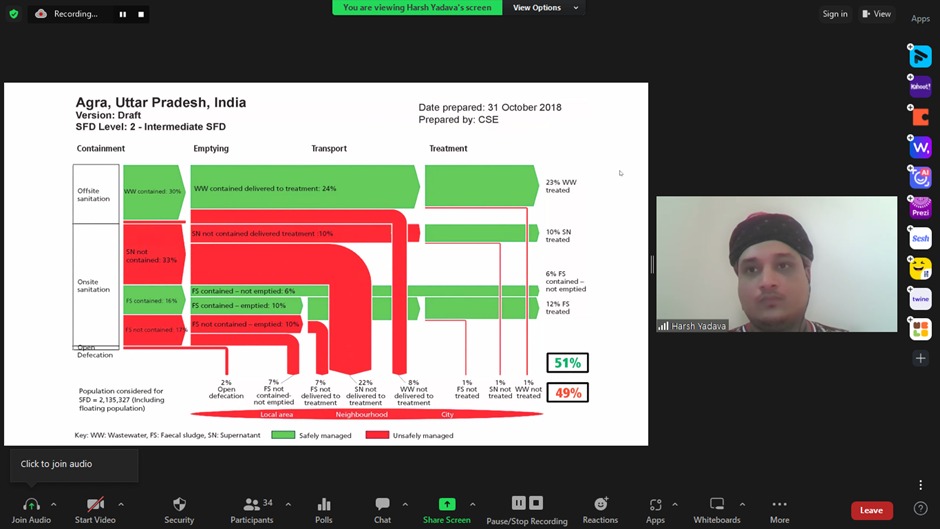Click the Neighbourhood label on red ellipse
This screenshot has width=940, height=529.
361,414
